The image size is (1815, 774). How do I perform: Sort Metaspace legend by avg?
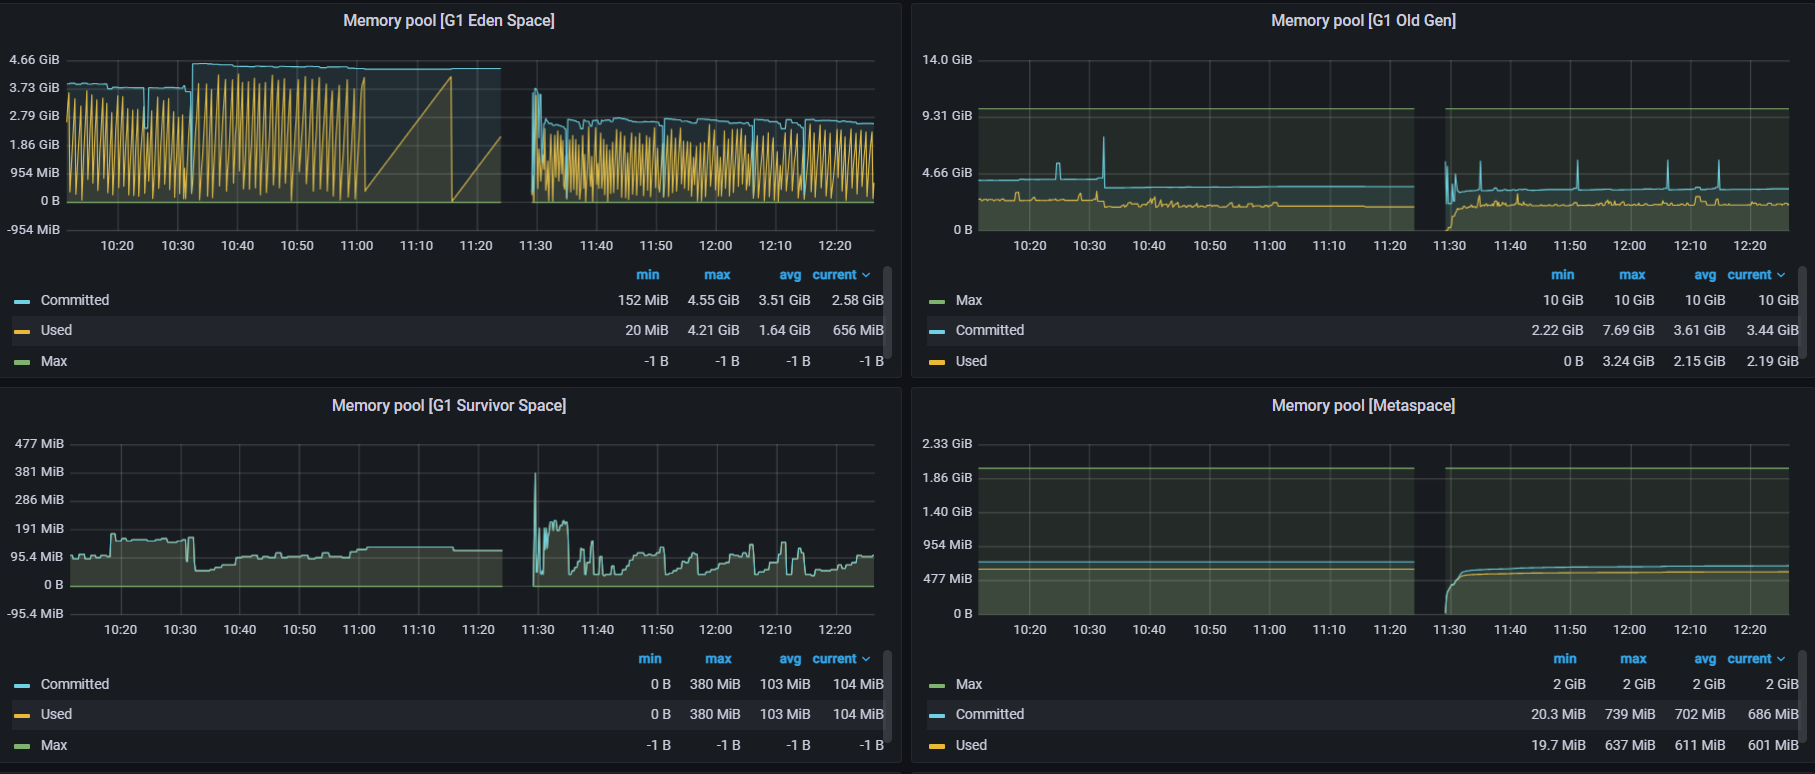coord(1705,659)
